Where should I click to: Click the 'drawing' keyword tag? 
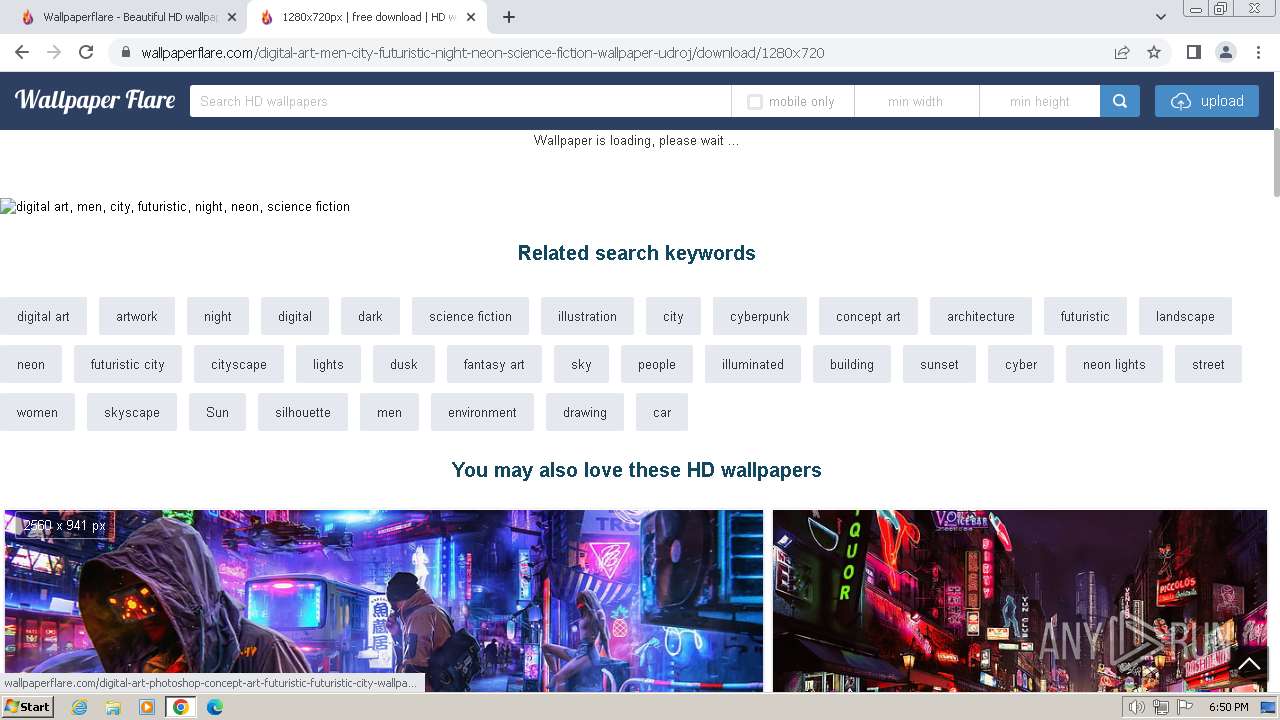point(585,412)
